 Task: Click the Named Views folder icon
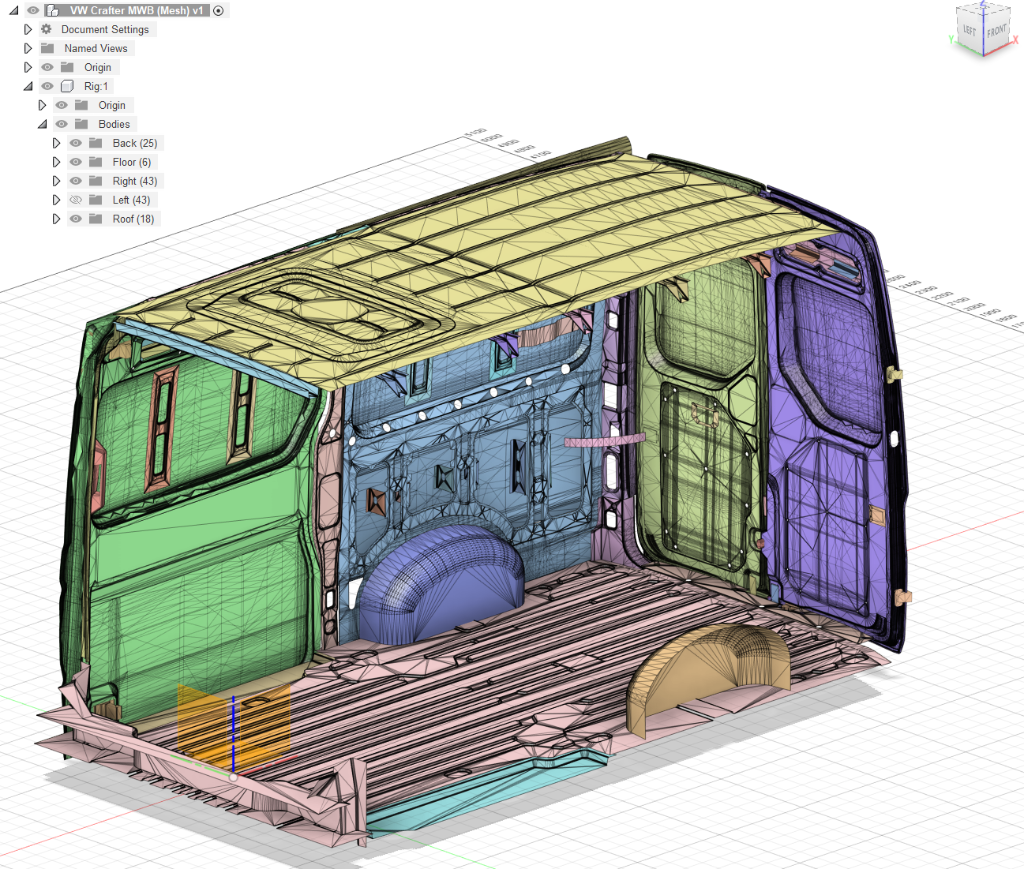pyautogui.click(x=47, y=48)
